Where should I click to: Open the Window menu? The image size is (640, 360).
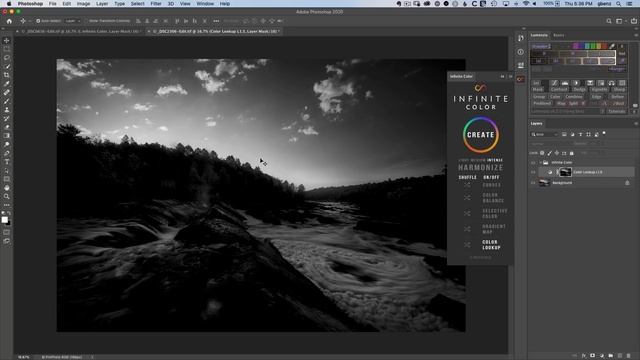pos(205,4)
